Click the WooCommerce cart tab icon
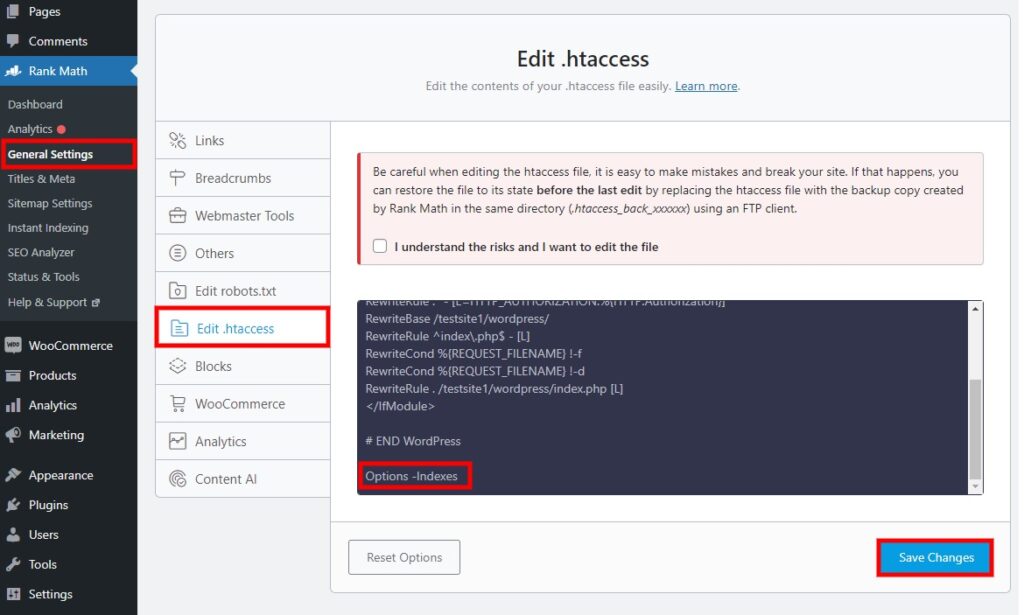 178,403
